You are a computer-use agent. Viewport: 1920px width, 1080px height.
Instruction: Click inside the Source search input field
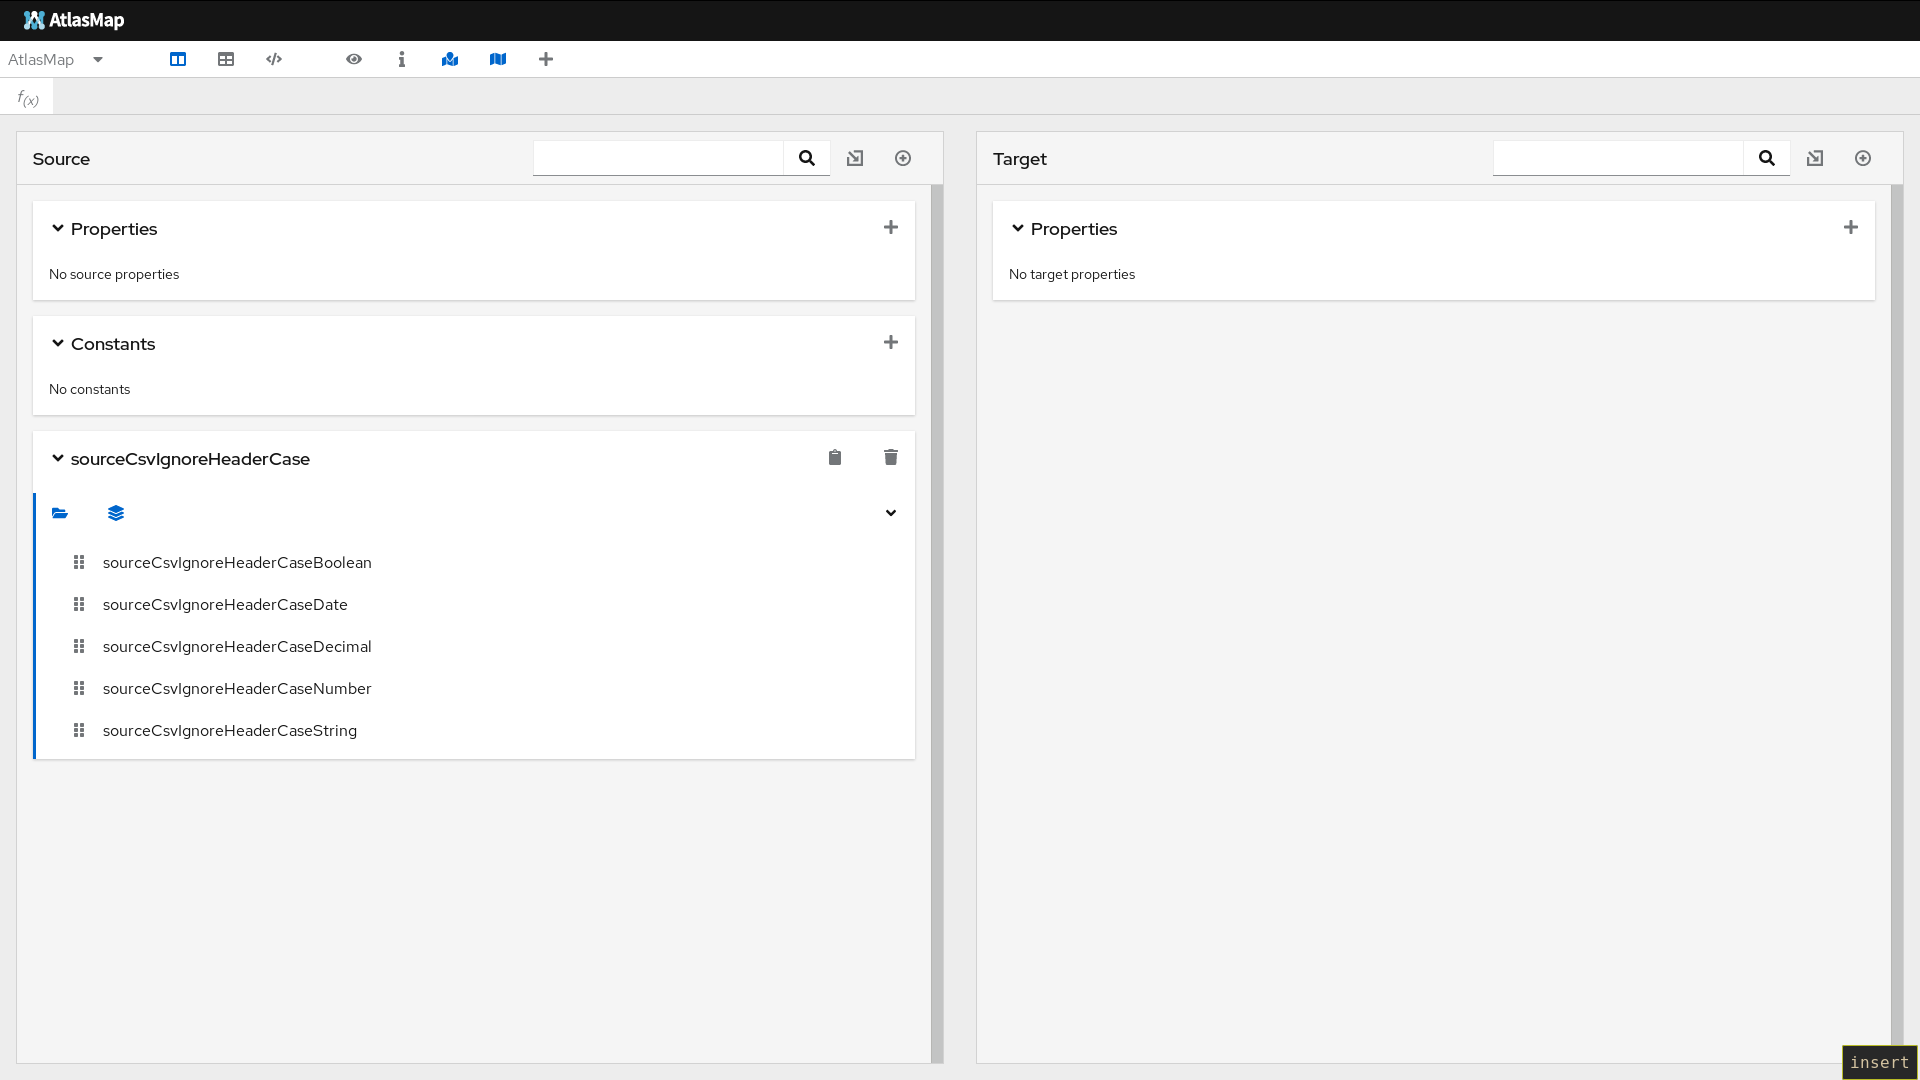[658, 158]
